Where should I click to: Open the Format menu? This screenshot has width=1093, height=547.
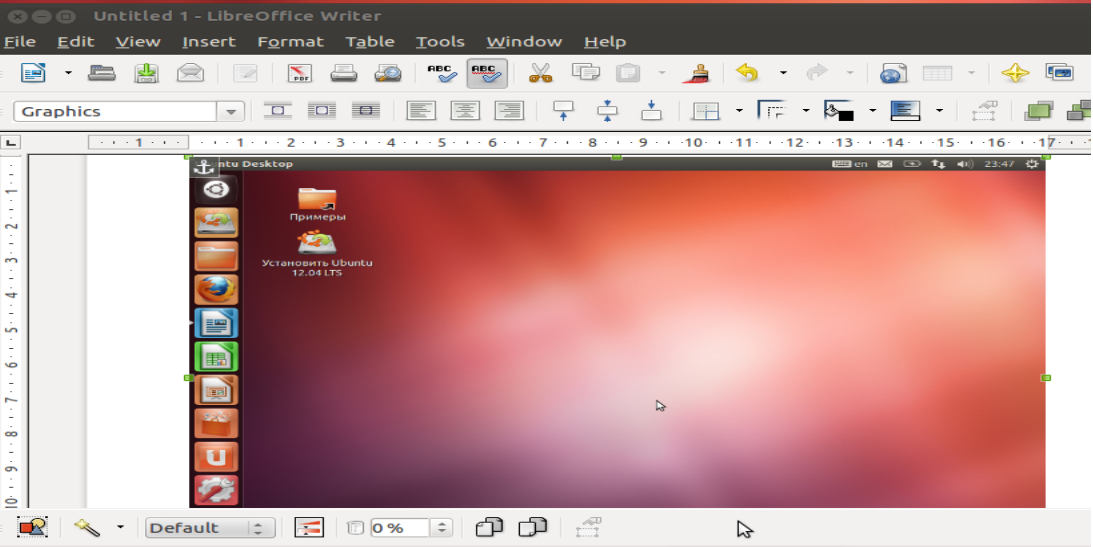pyautogui.click(x=291, y=42)
